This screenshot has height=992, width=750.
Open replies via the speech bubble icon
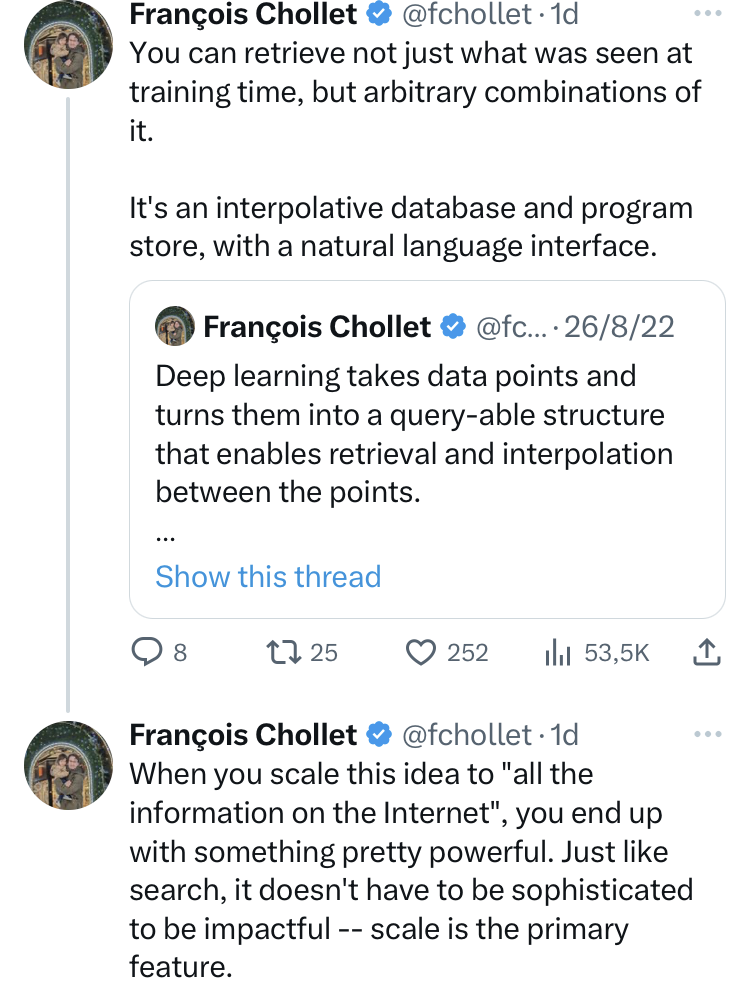point(147,652)
